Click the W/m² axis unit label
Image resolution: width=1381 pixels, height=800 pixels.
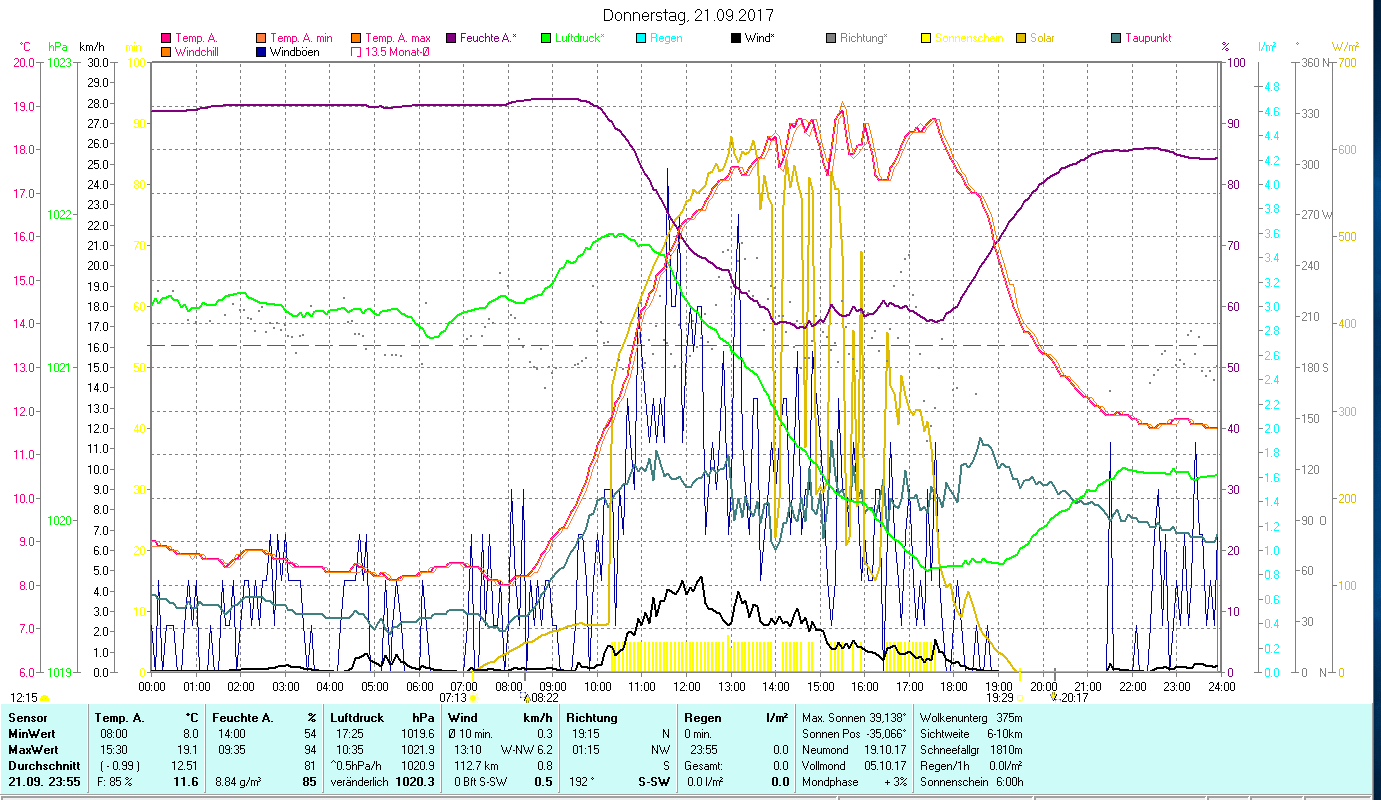(x=1346, y=47)
